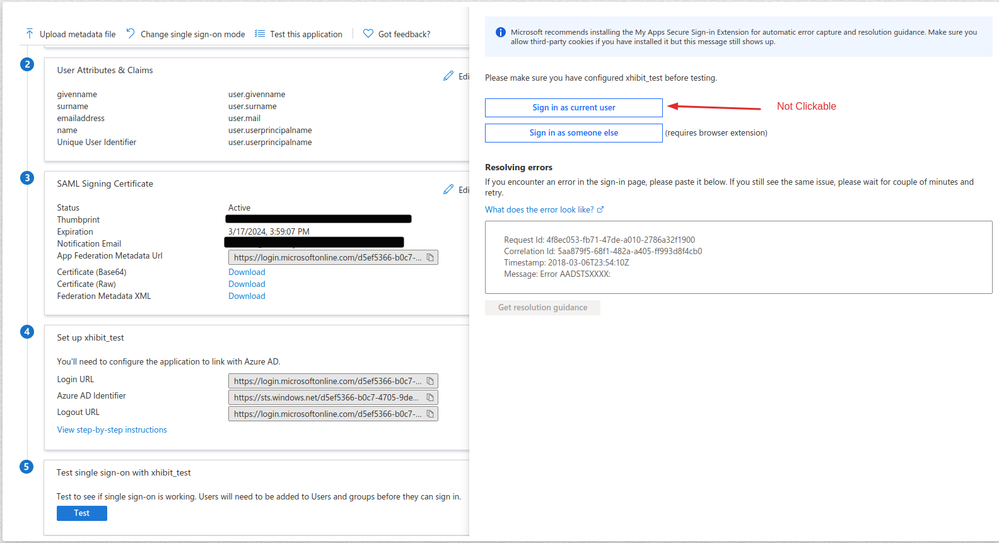Click the user.givenname claim value
Screen dimensions: 999x543
[257, 94]
